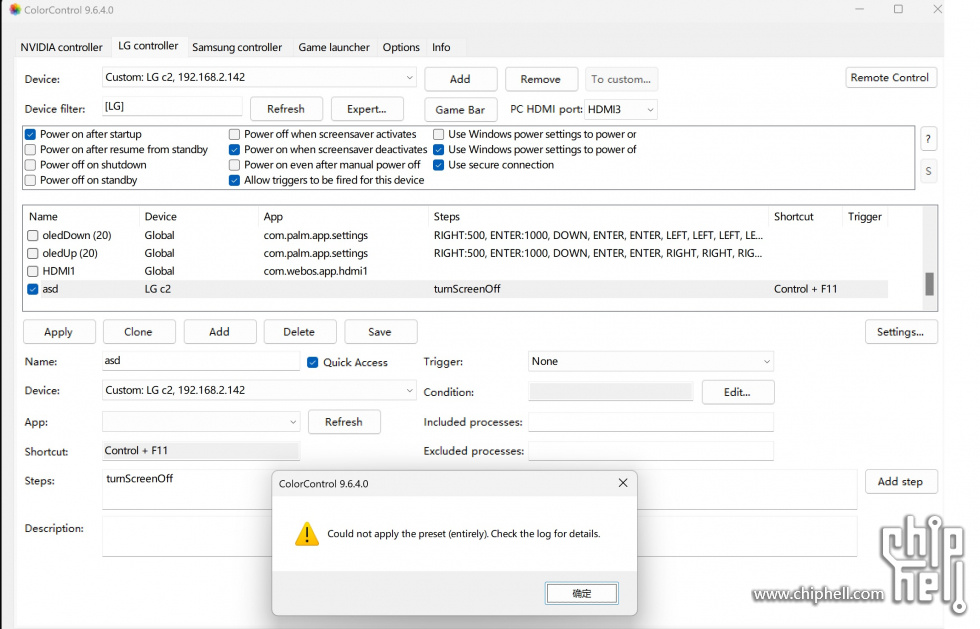Check the HDMI1 preset box
The height and width of the screenshot is (629, 980).
(32, 271)
